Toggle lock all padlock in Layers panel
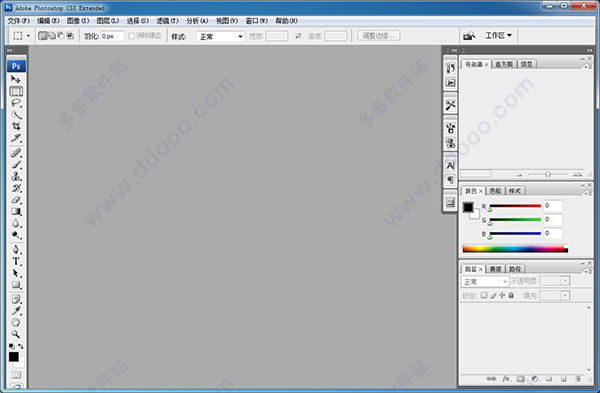 click(511, 295)
